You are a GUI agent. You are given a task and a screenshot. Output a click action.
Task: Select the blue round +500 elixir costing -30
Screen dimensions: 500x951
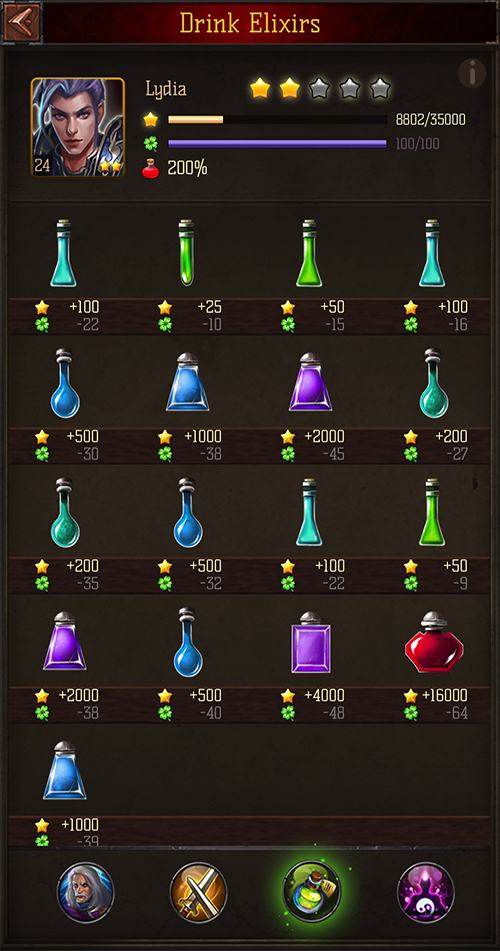pos(65,383)
